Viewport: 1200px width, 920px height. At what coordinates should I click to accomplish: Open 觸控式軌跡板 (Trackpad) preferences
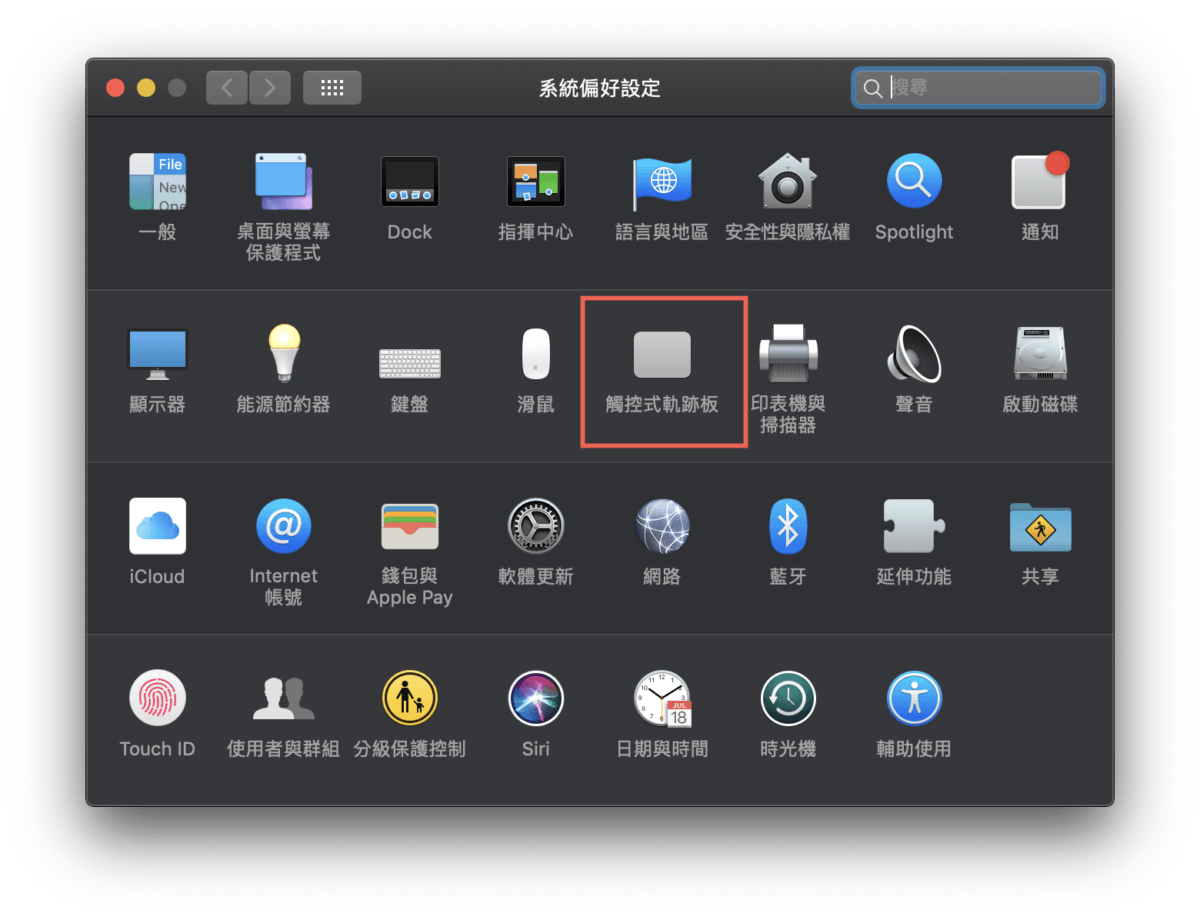(662, 354)
